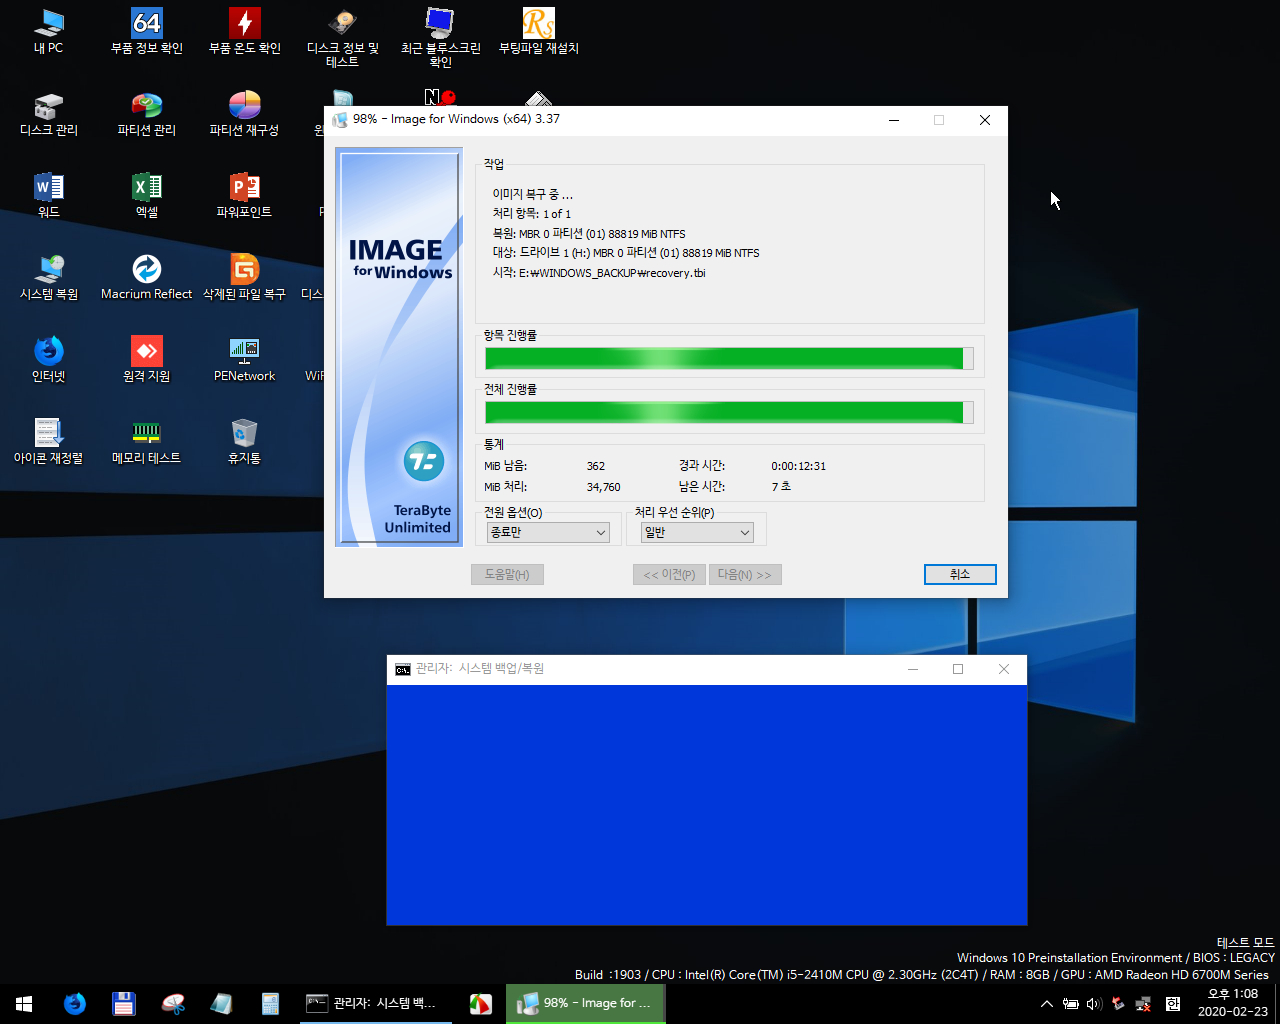Click the << 이전(P) button

click(x=669, y=574)
